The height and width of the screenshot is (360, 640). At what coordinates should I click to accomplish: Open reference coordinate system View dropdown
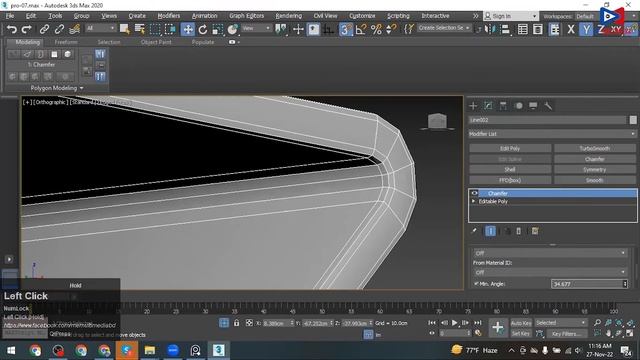coord(256,28)
